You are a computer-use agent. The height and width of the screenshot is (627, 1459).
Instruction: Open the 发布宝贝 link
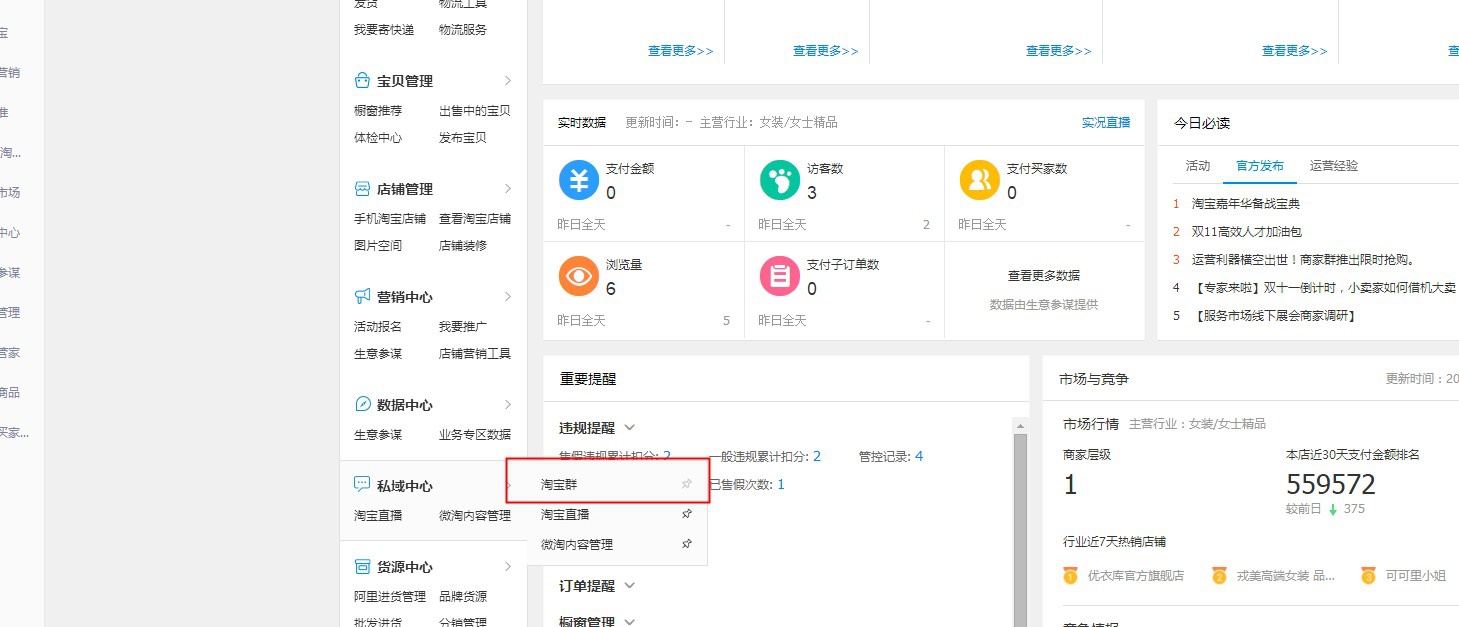coord(462,138)
